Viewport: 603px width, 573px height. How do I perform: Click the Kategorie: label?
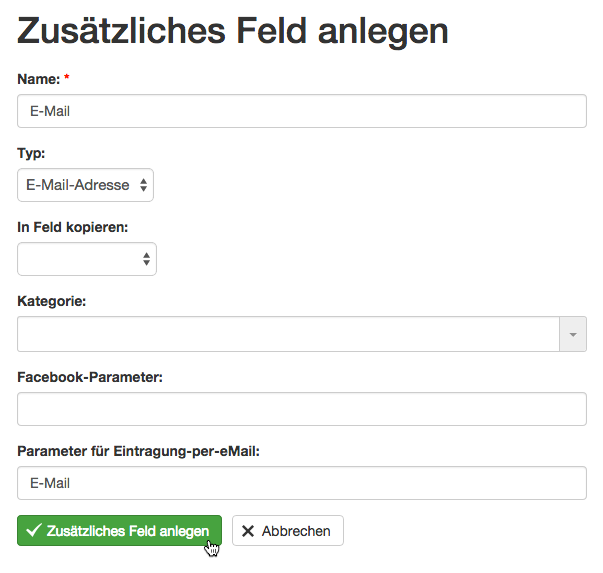click(52, 301)
